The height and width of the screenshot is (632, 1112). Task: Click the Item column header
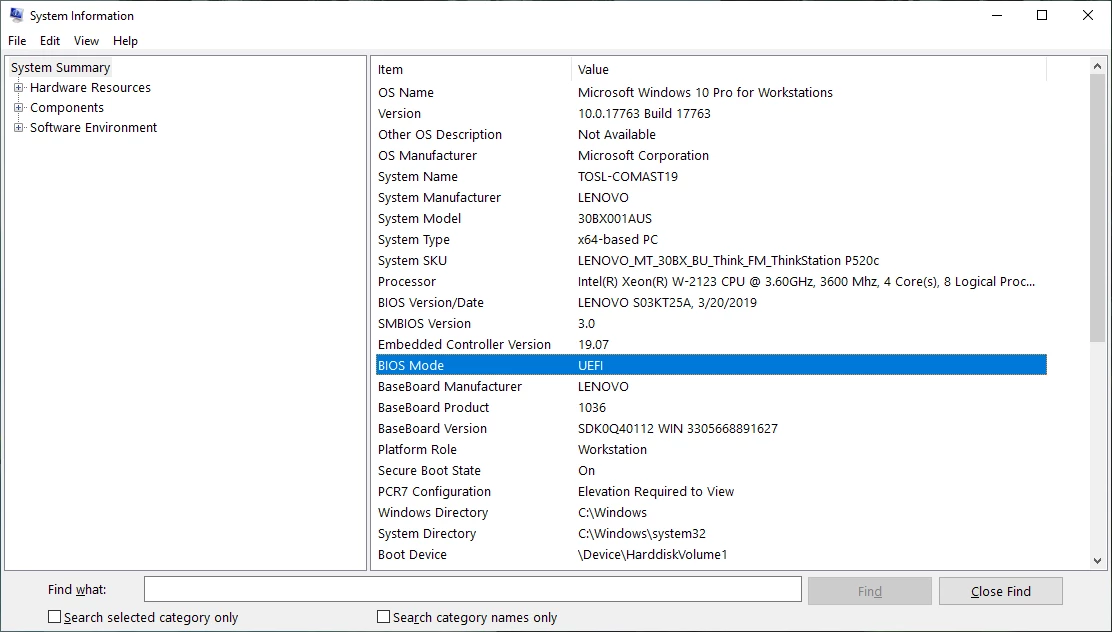(472, 70)
